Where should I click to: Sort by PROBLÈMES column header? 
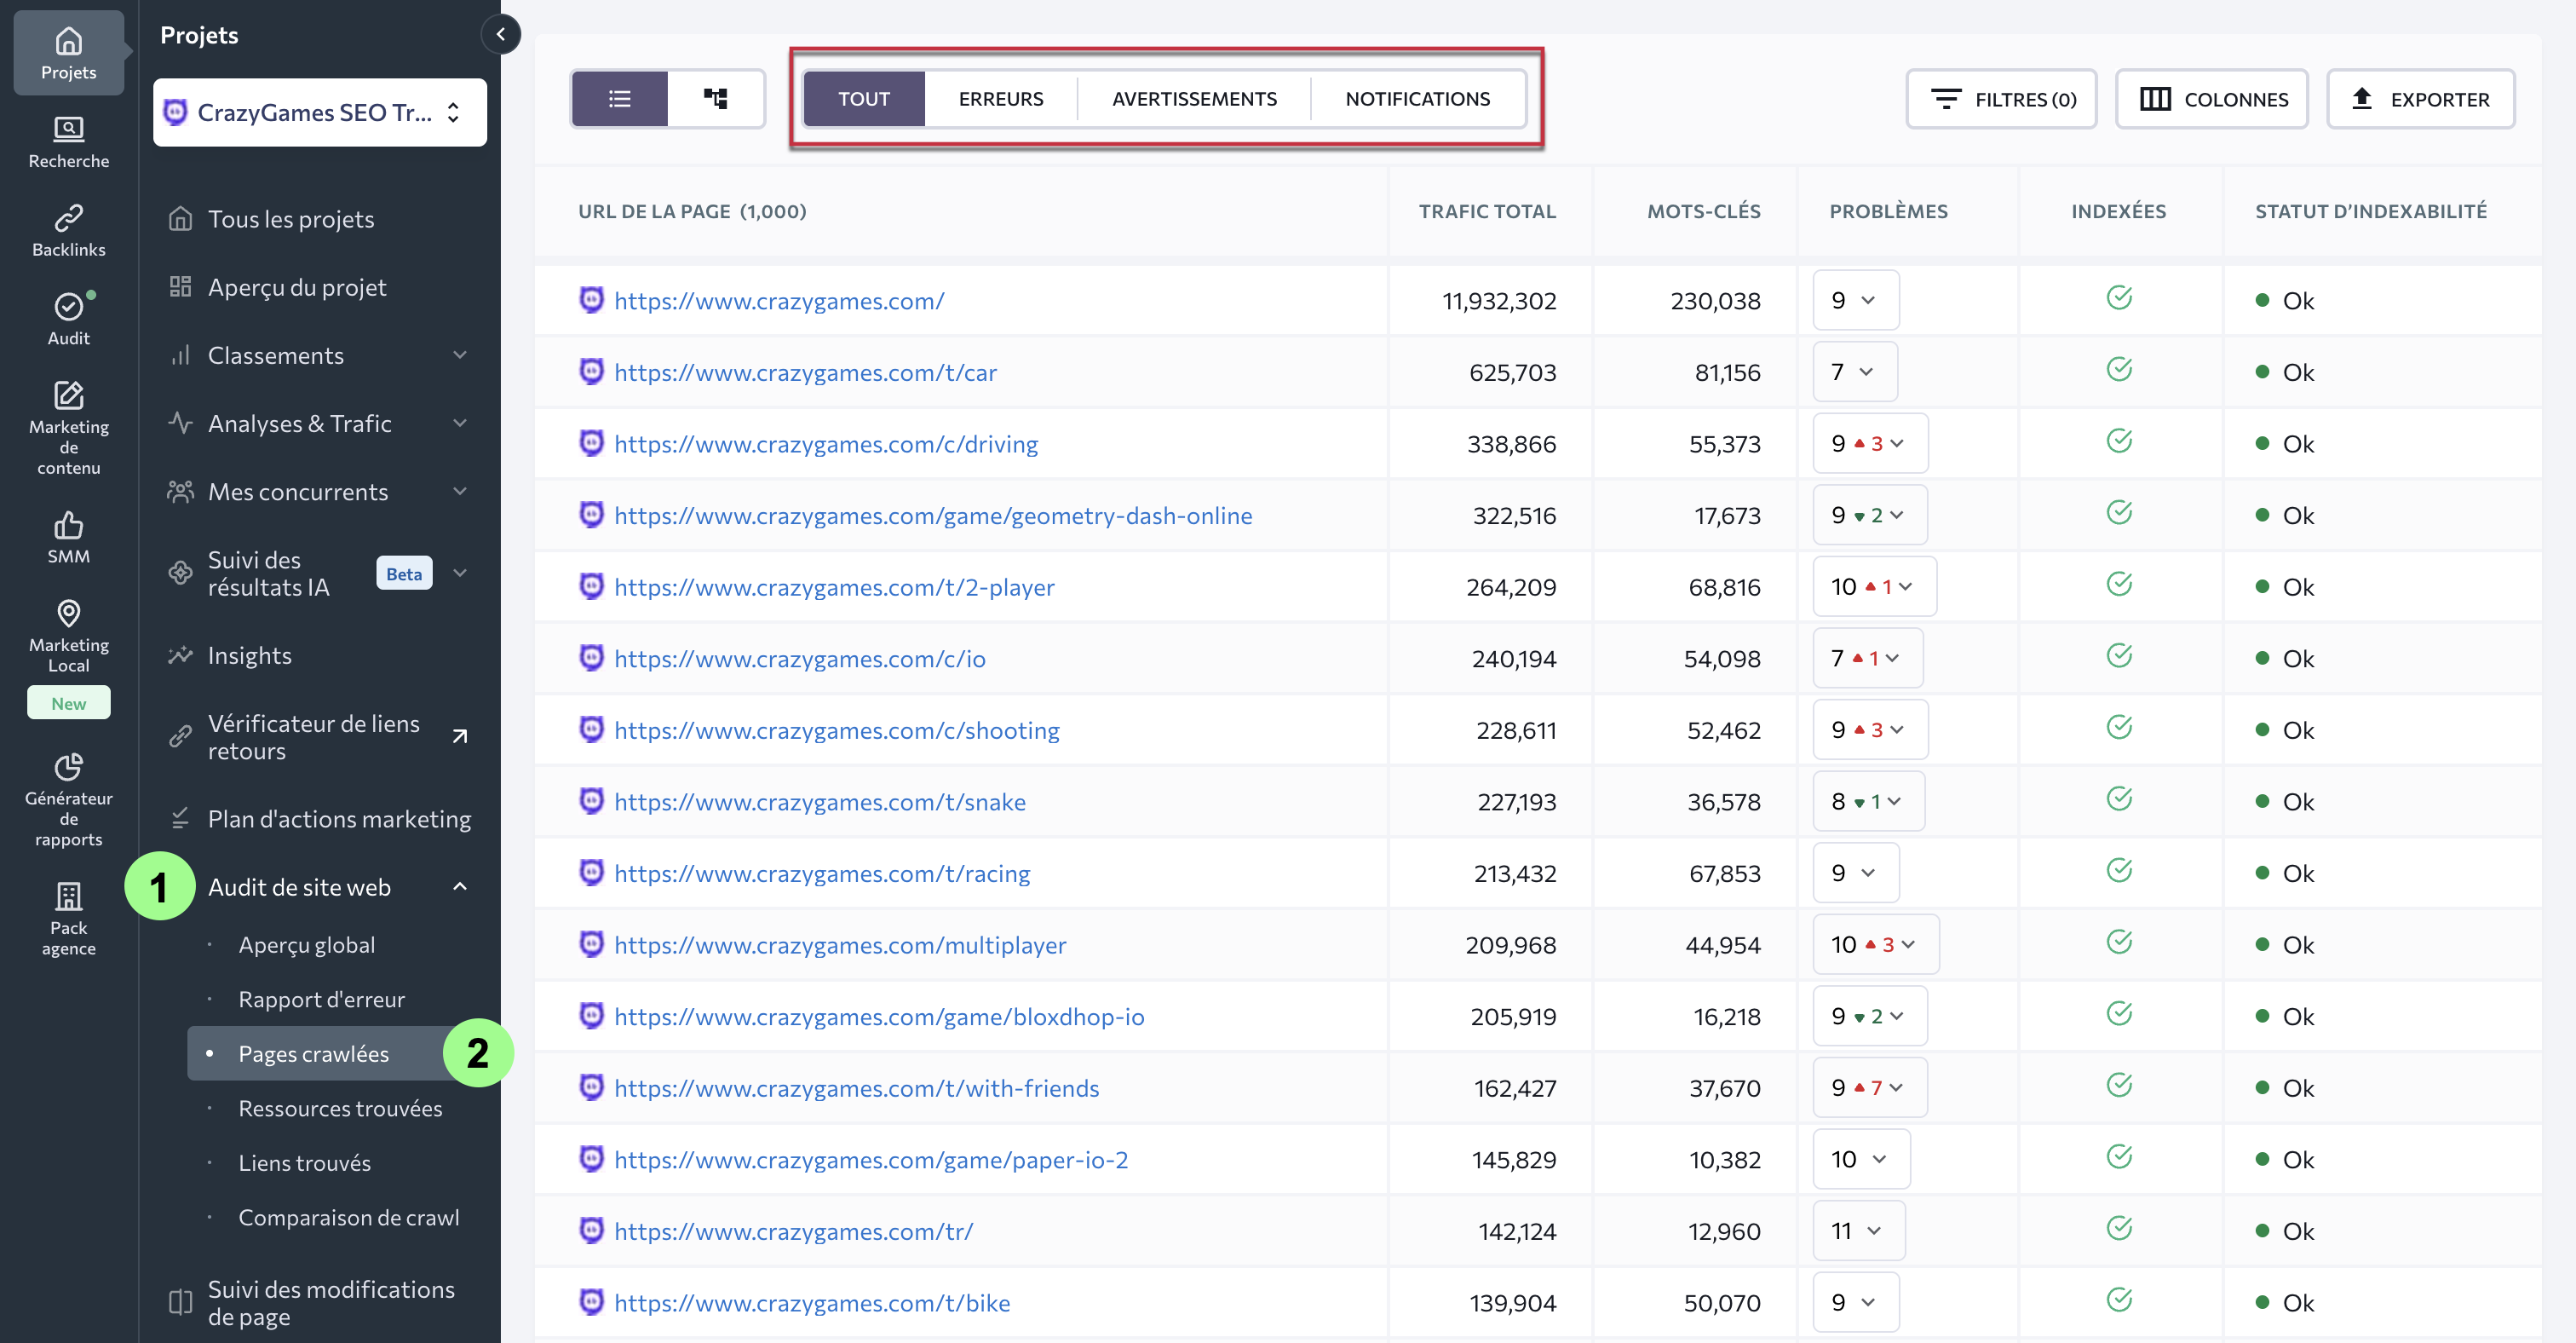click(x=1888, y=211)
